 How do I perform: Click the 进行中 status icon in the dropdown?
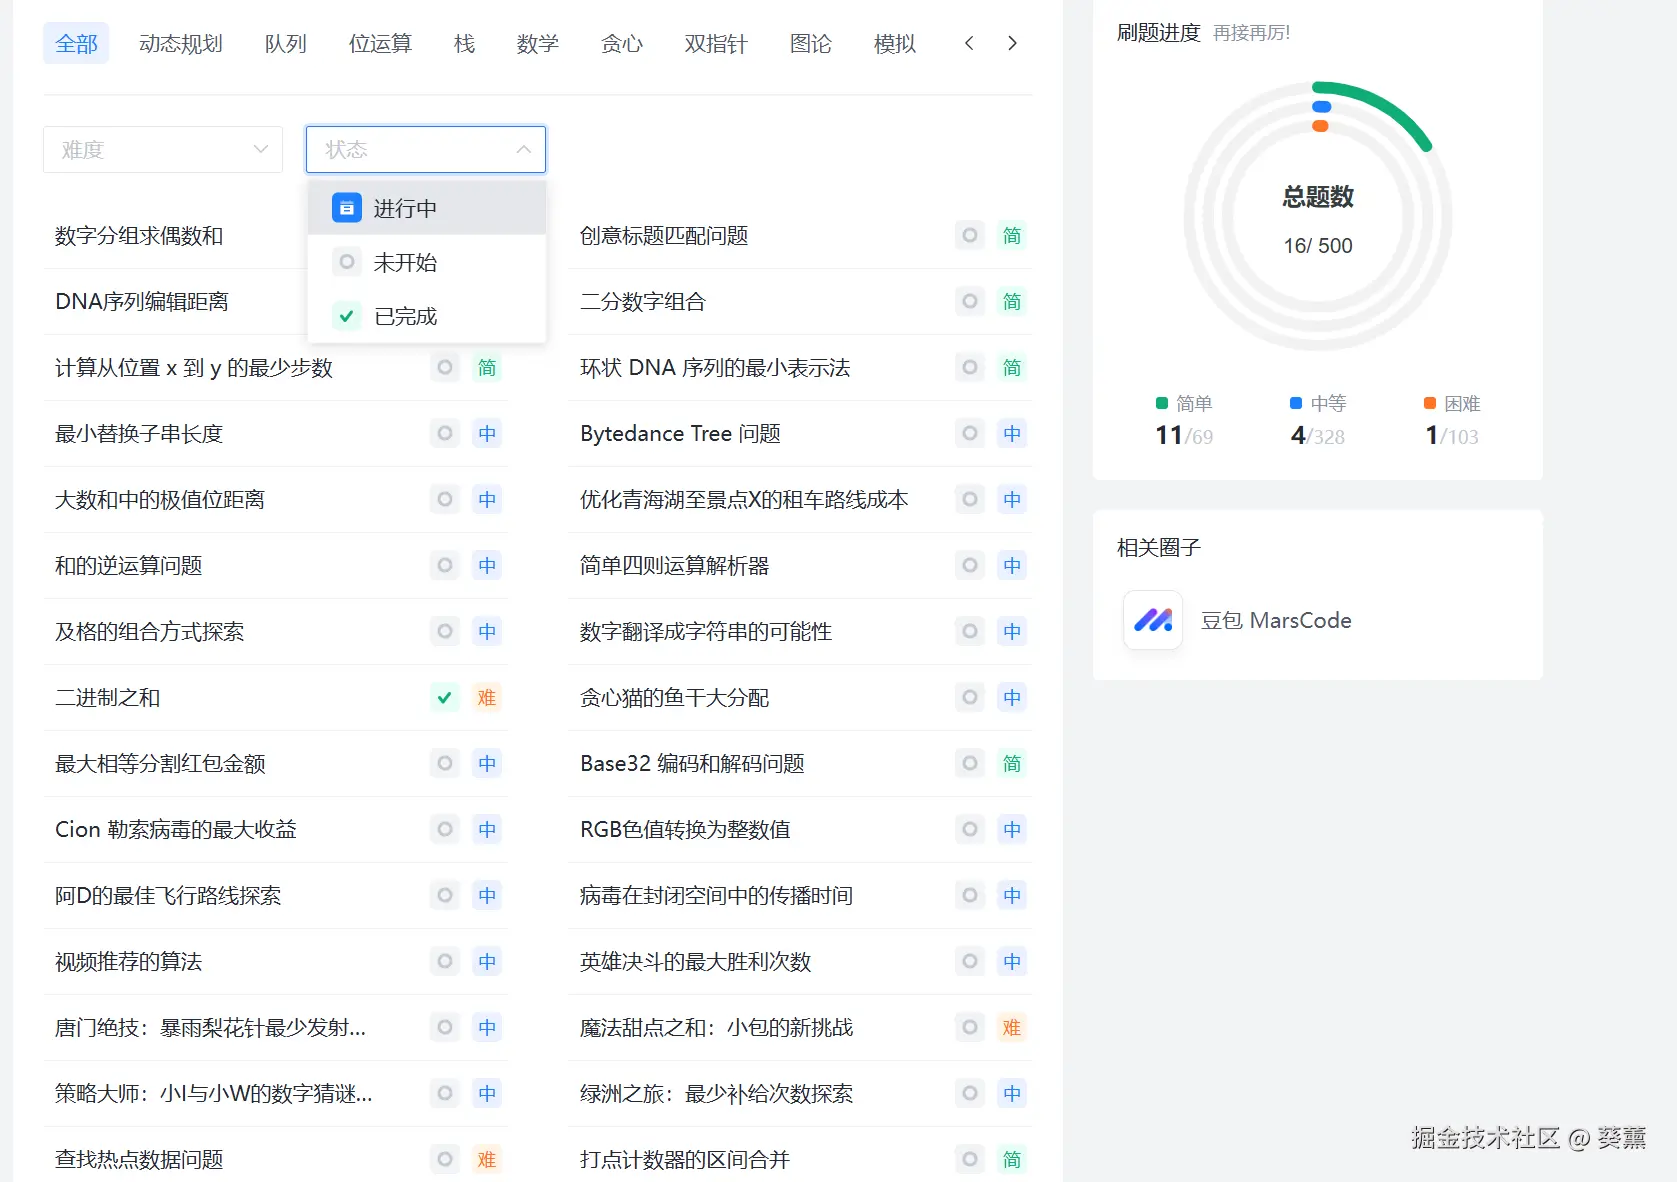346,208
